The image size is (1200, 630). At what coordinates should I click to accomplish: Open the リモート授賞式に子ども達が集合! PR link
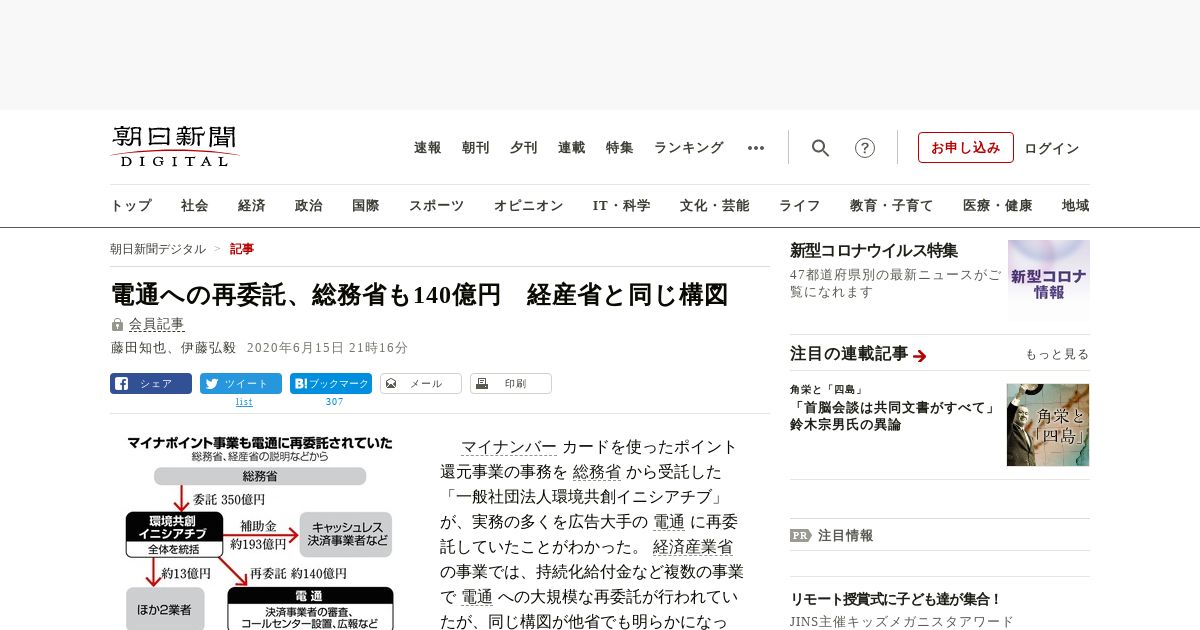tap(896, 599)
